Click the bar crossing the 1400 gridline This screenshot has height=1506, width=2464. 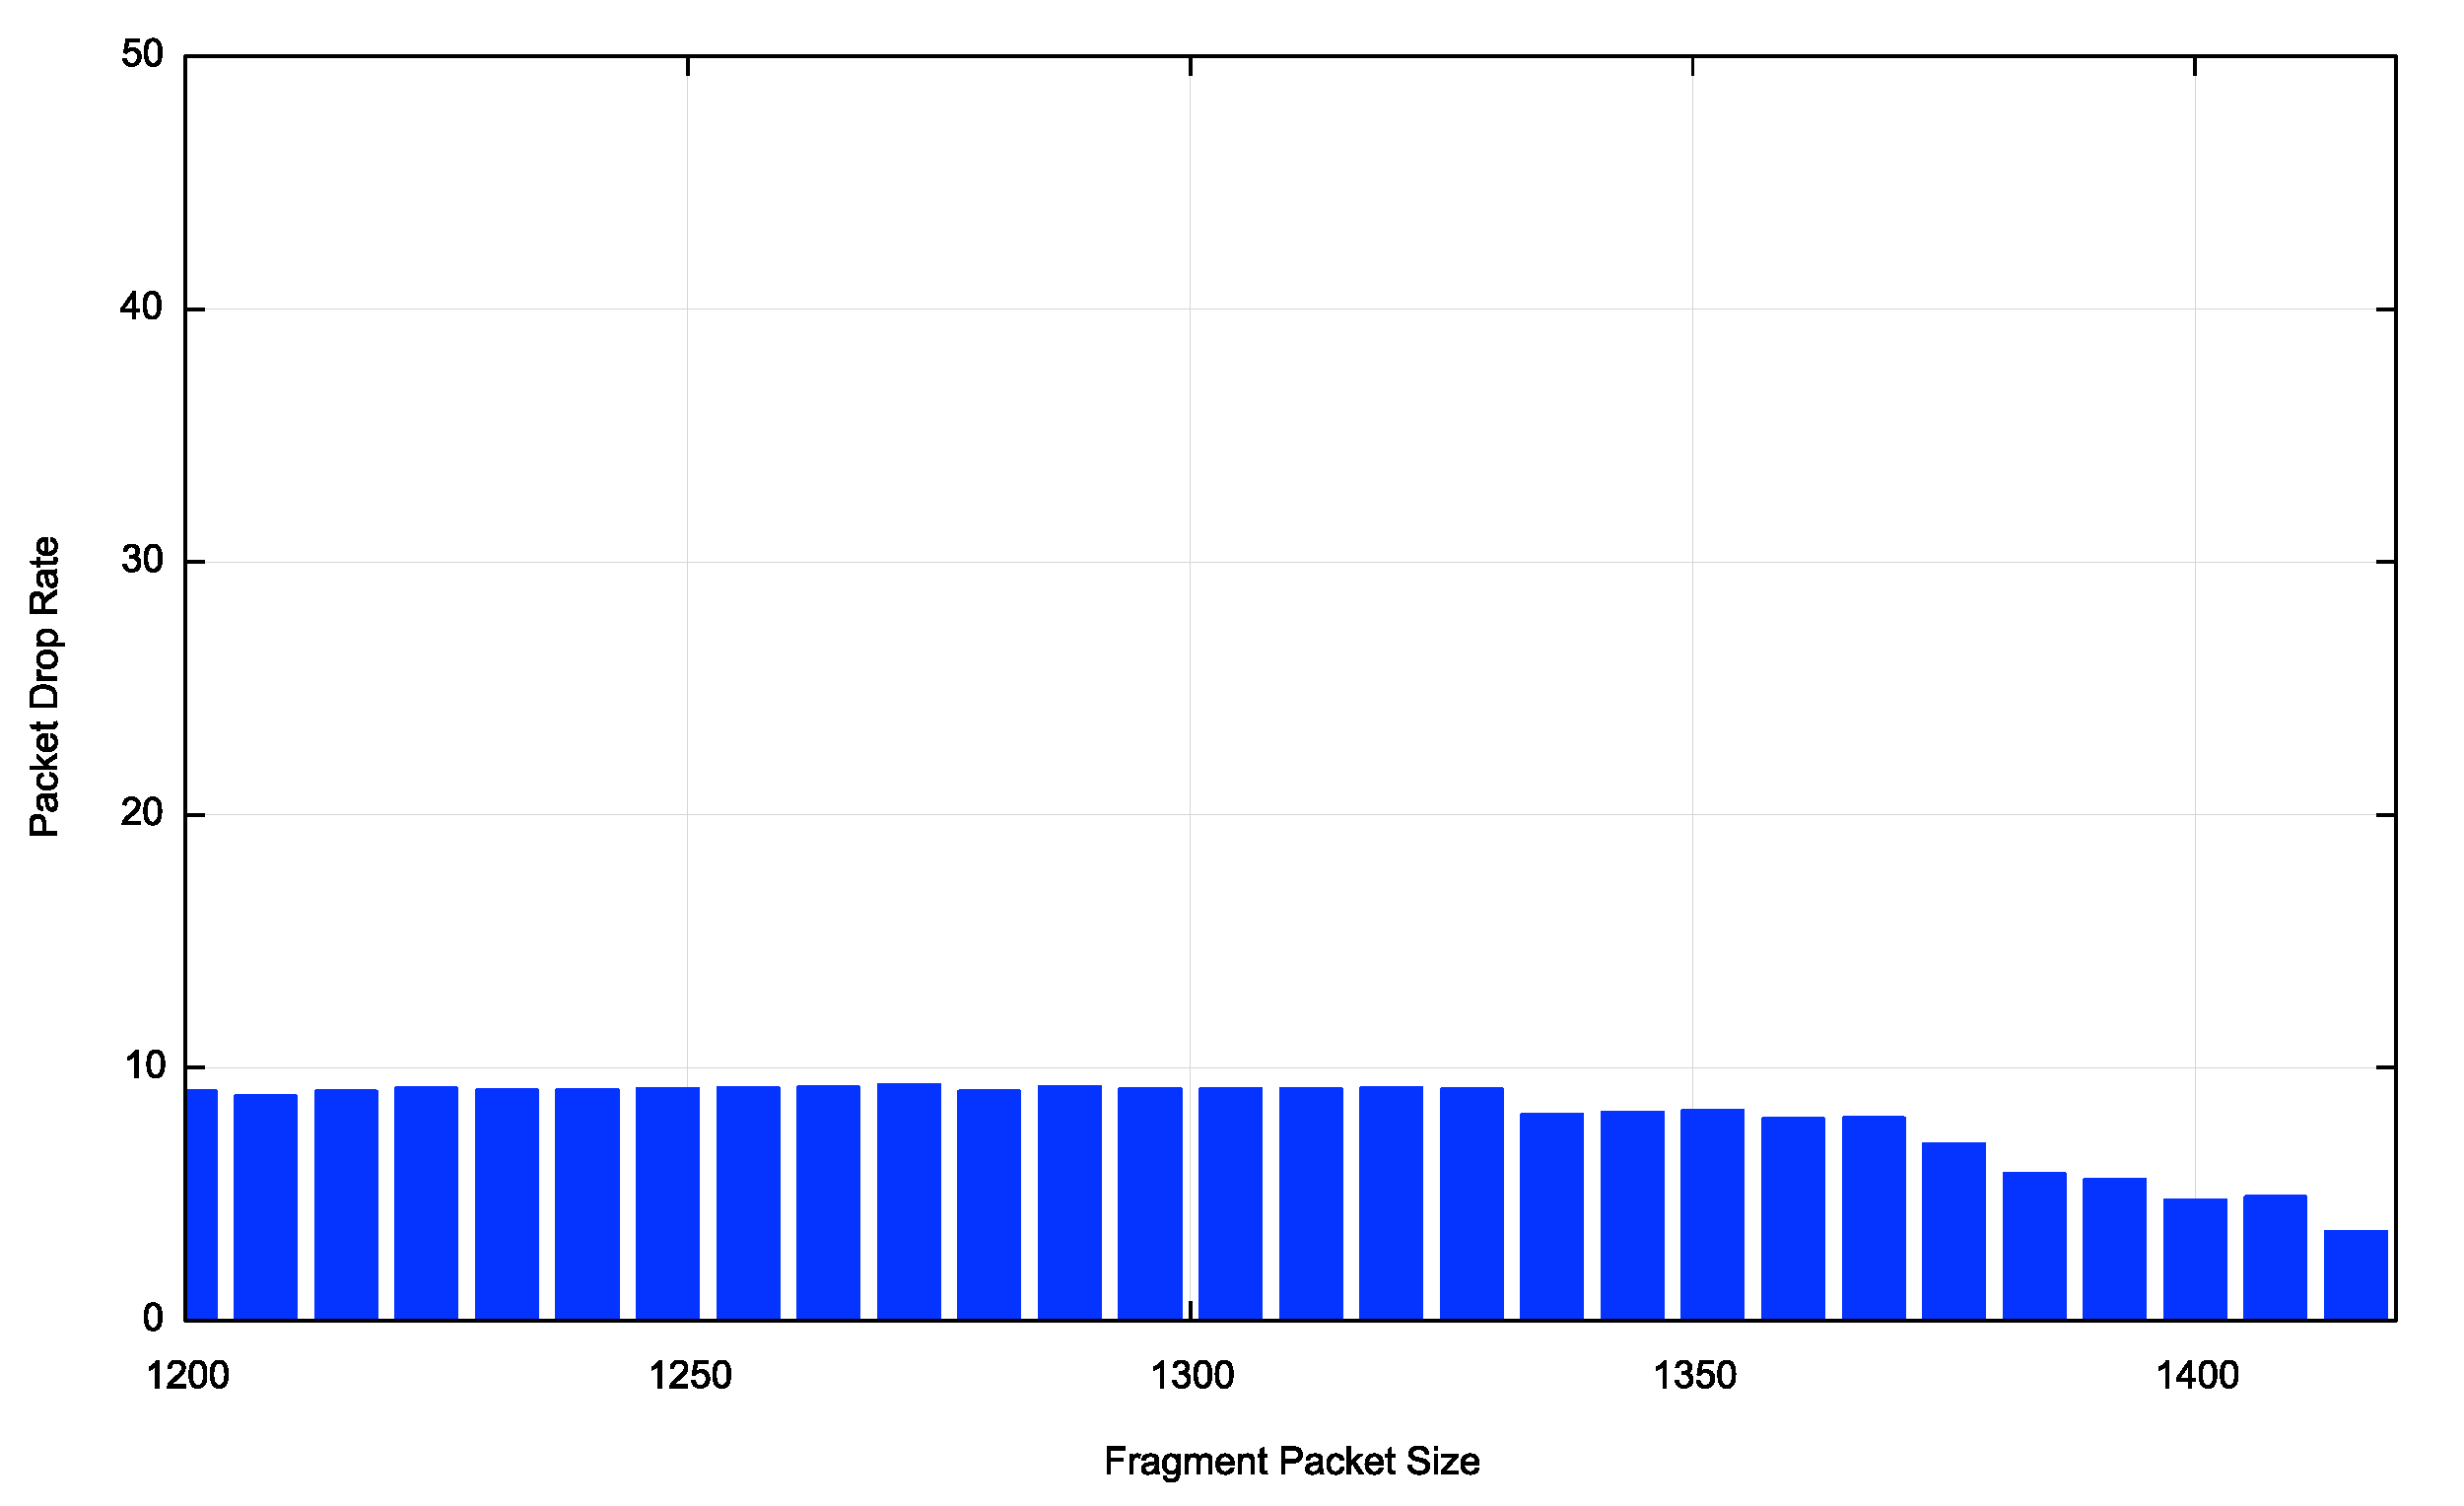click(2195, 1259)
